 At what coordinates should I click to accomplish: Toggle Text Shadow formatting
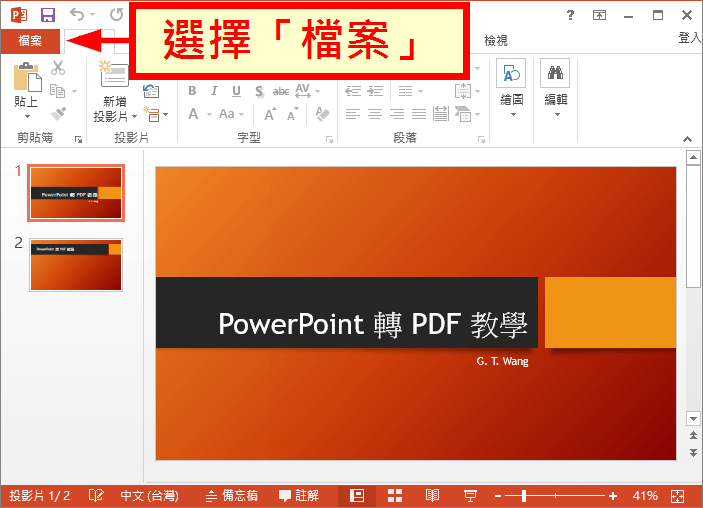[259, 91]
